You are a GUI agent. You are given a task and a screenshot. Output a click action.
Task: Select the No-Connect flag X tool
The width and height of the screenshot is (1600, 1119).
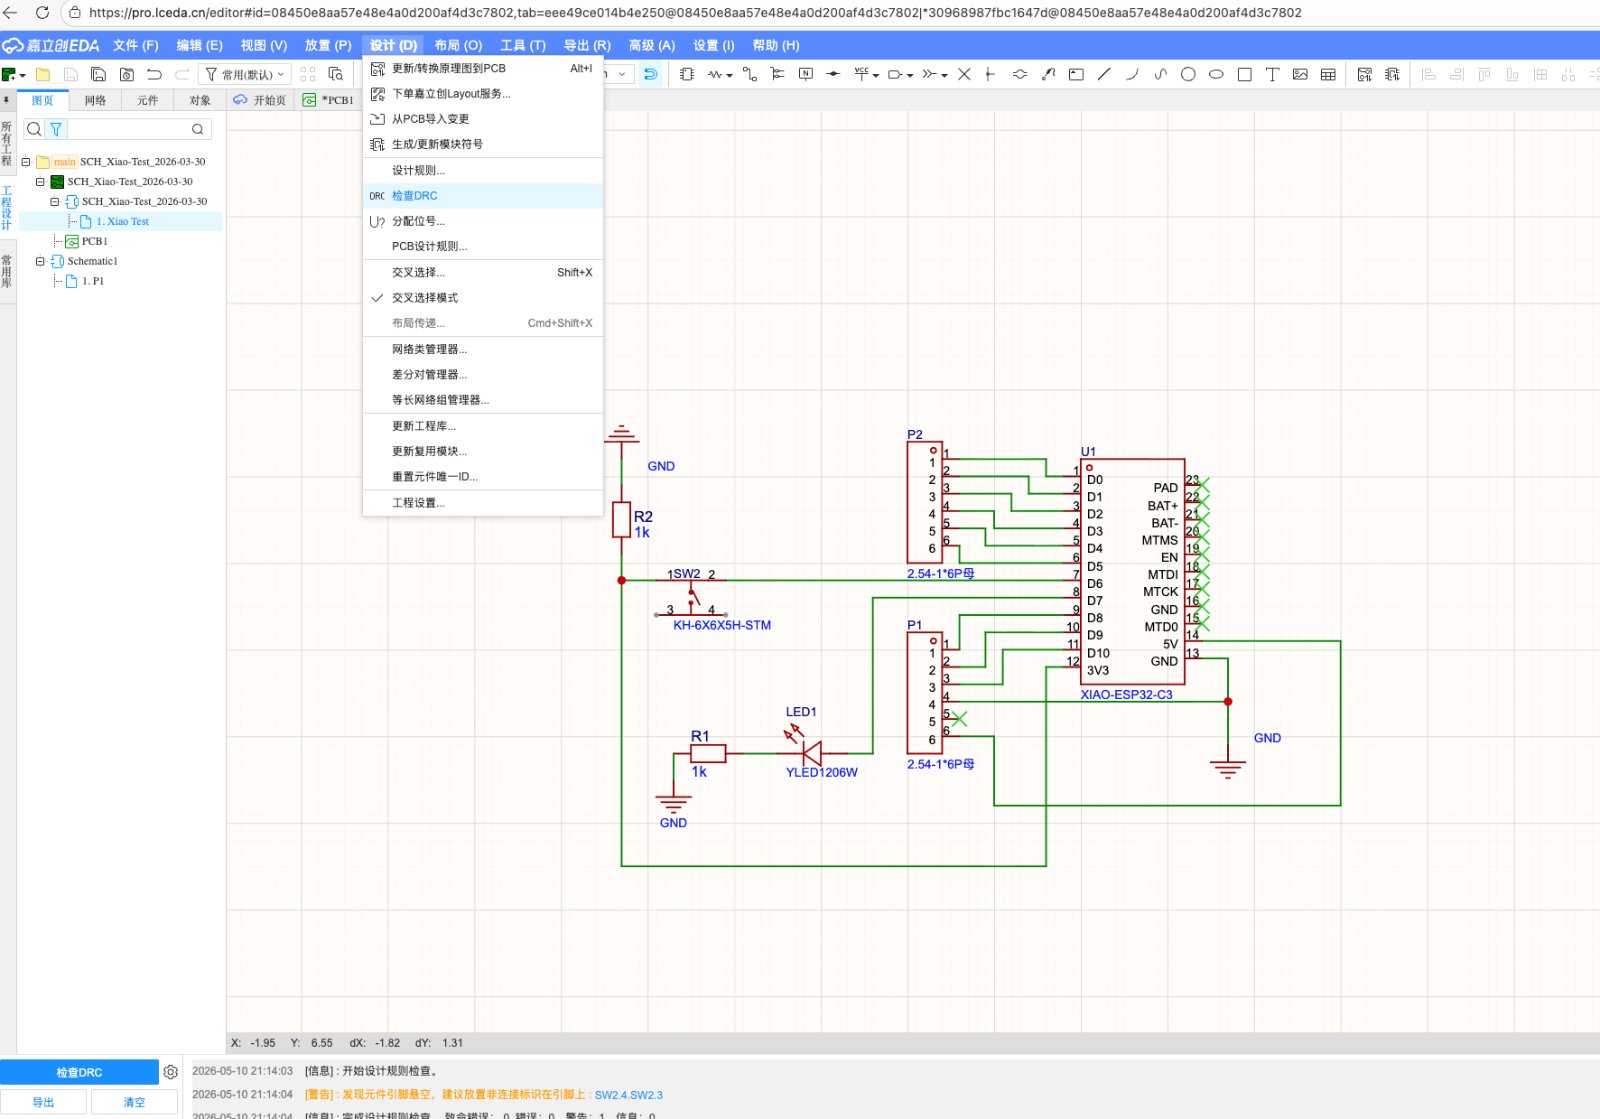pos(964,74)
